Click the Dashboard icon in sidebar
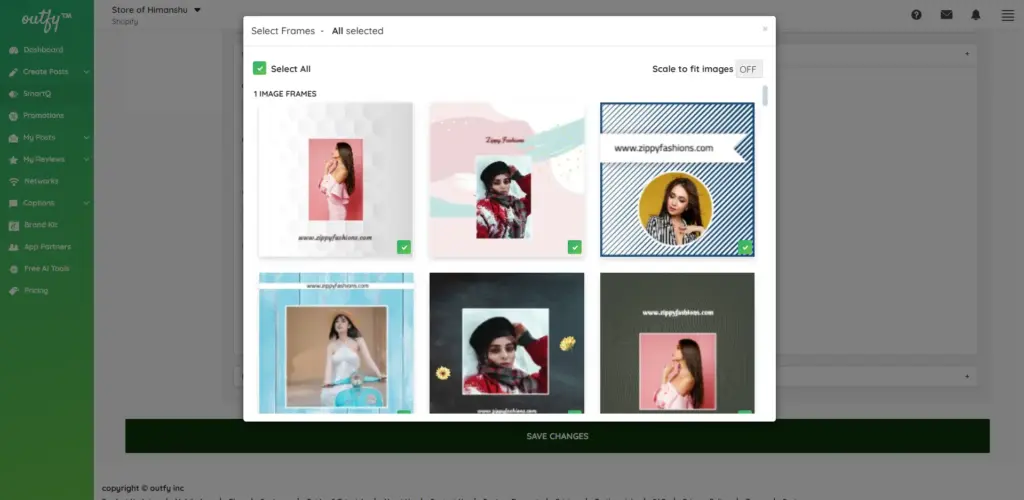This screenshot has height=500, width=1024. (14, 50)
